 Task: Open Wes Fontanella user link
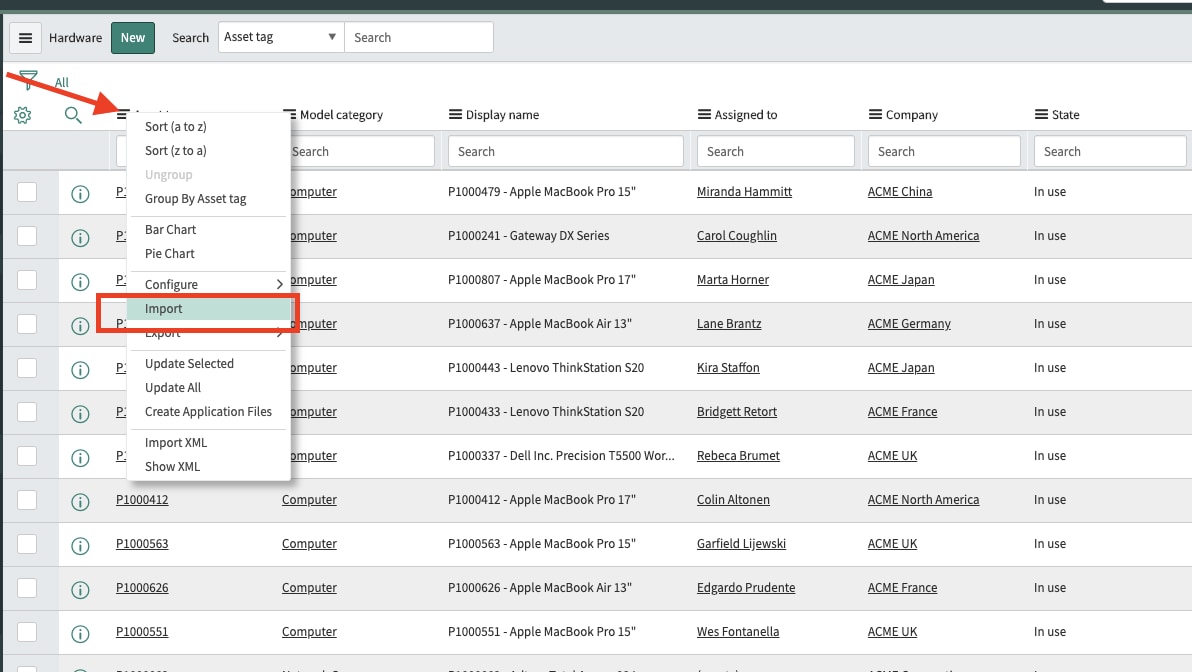coord(737,632)
